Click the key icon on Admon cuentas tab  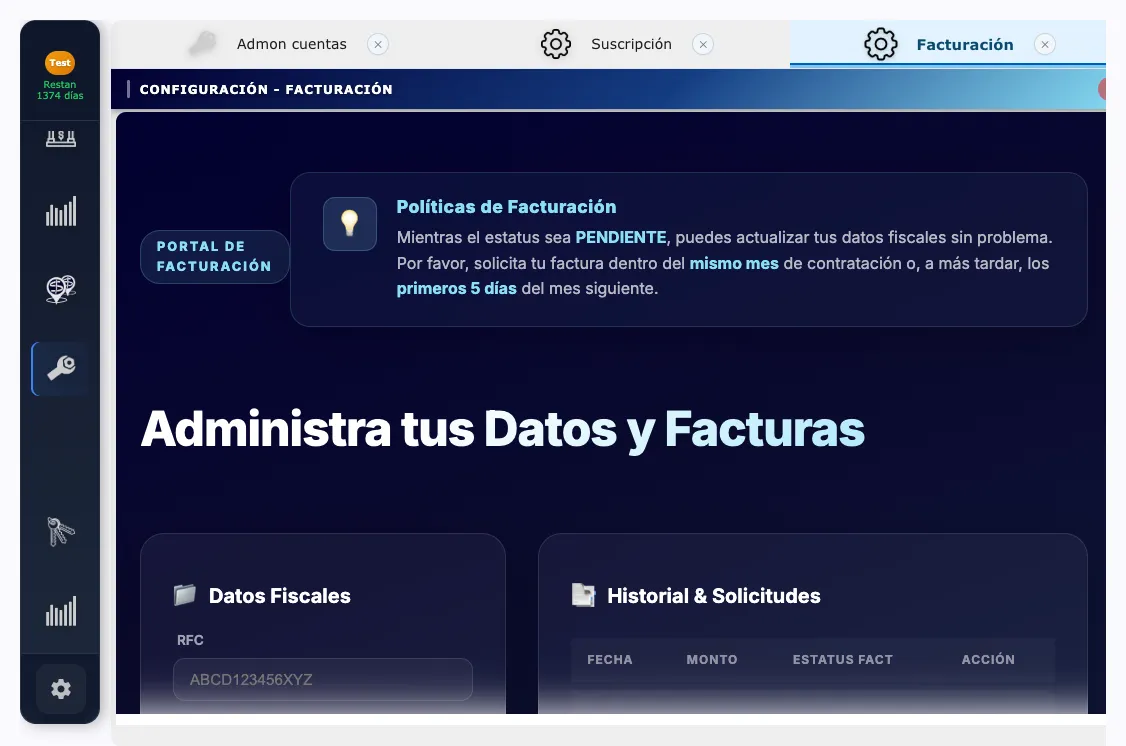point(203,44)
